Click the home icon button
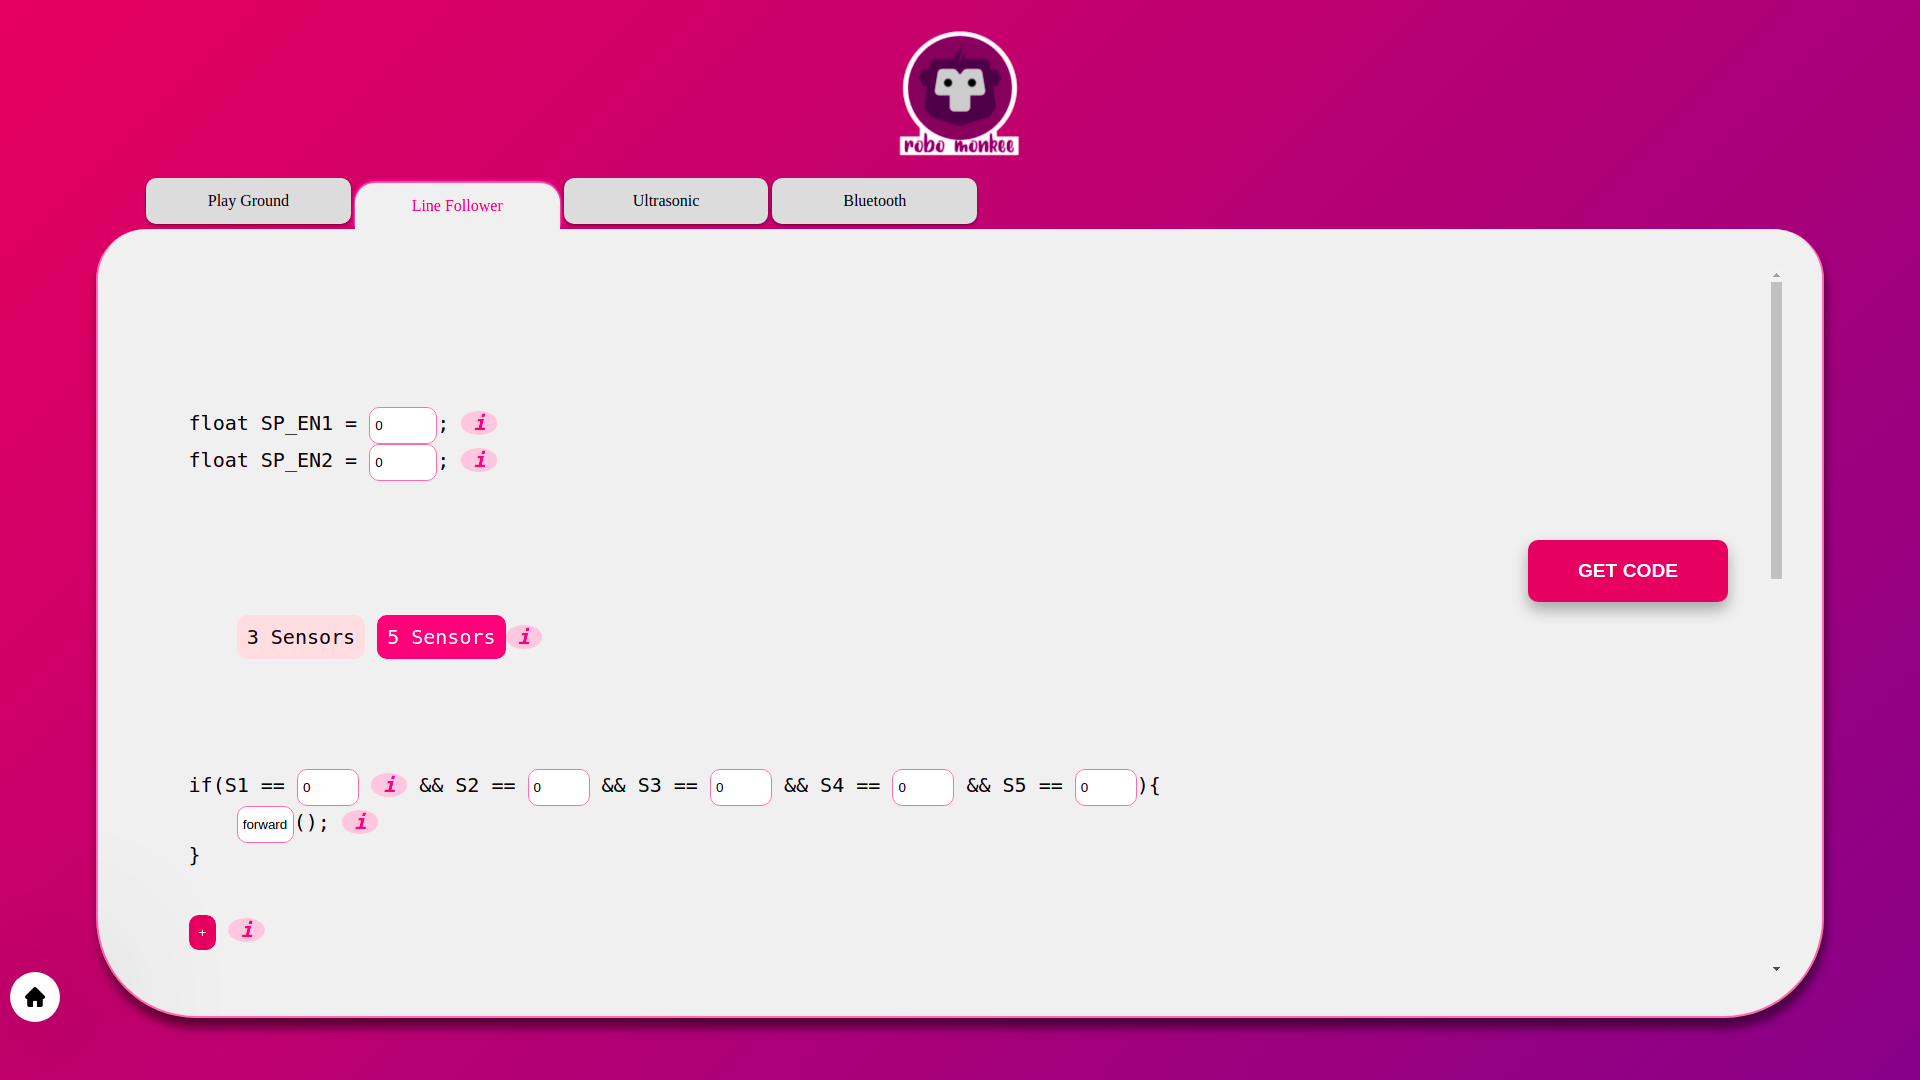This screenshot has height=1080, width=1920. [x=35, y=997]
